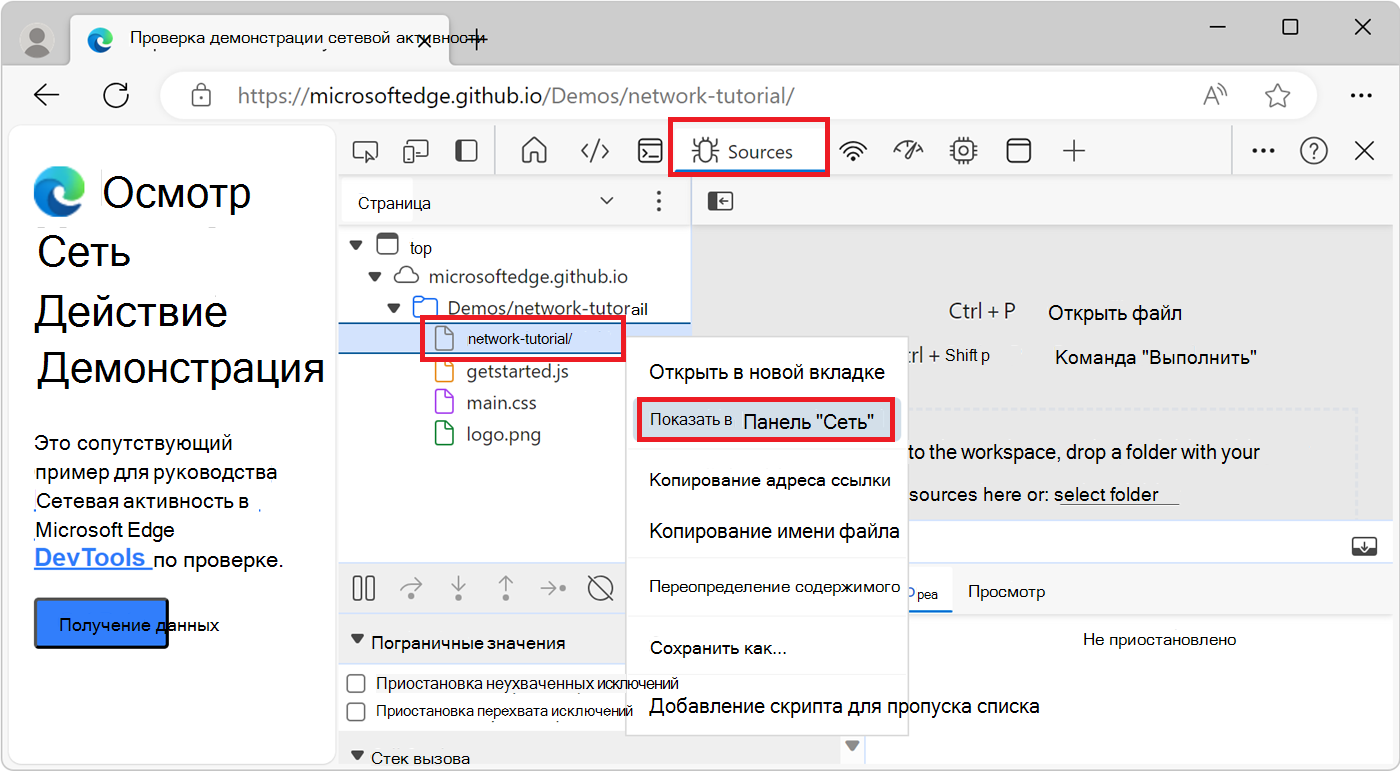Pause script execution with pause icon
The width and height of the screenshot is (1400, 771).
pyautogui.click(x=363, y=588)
